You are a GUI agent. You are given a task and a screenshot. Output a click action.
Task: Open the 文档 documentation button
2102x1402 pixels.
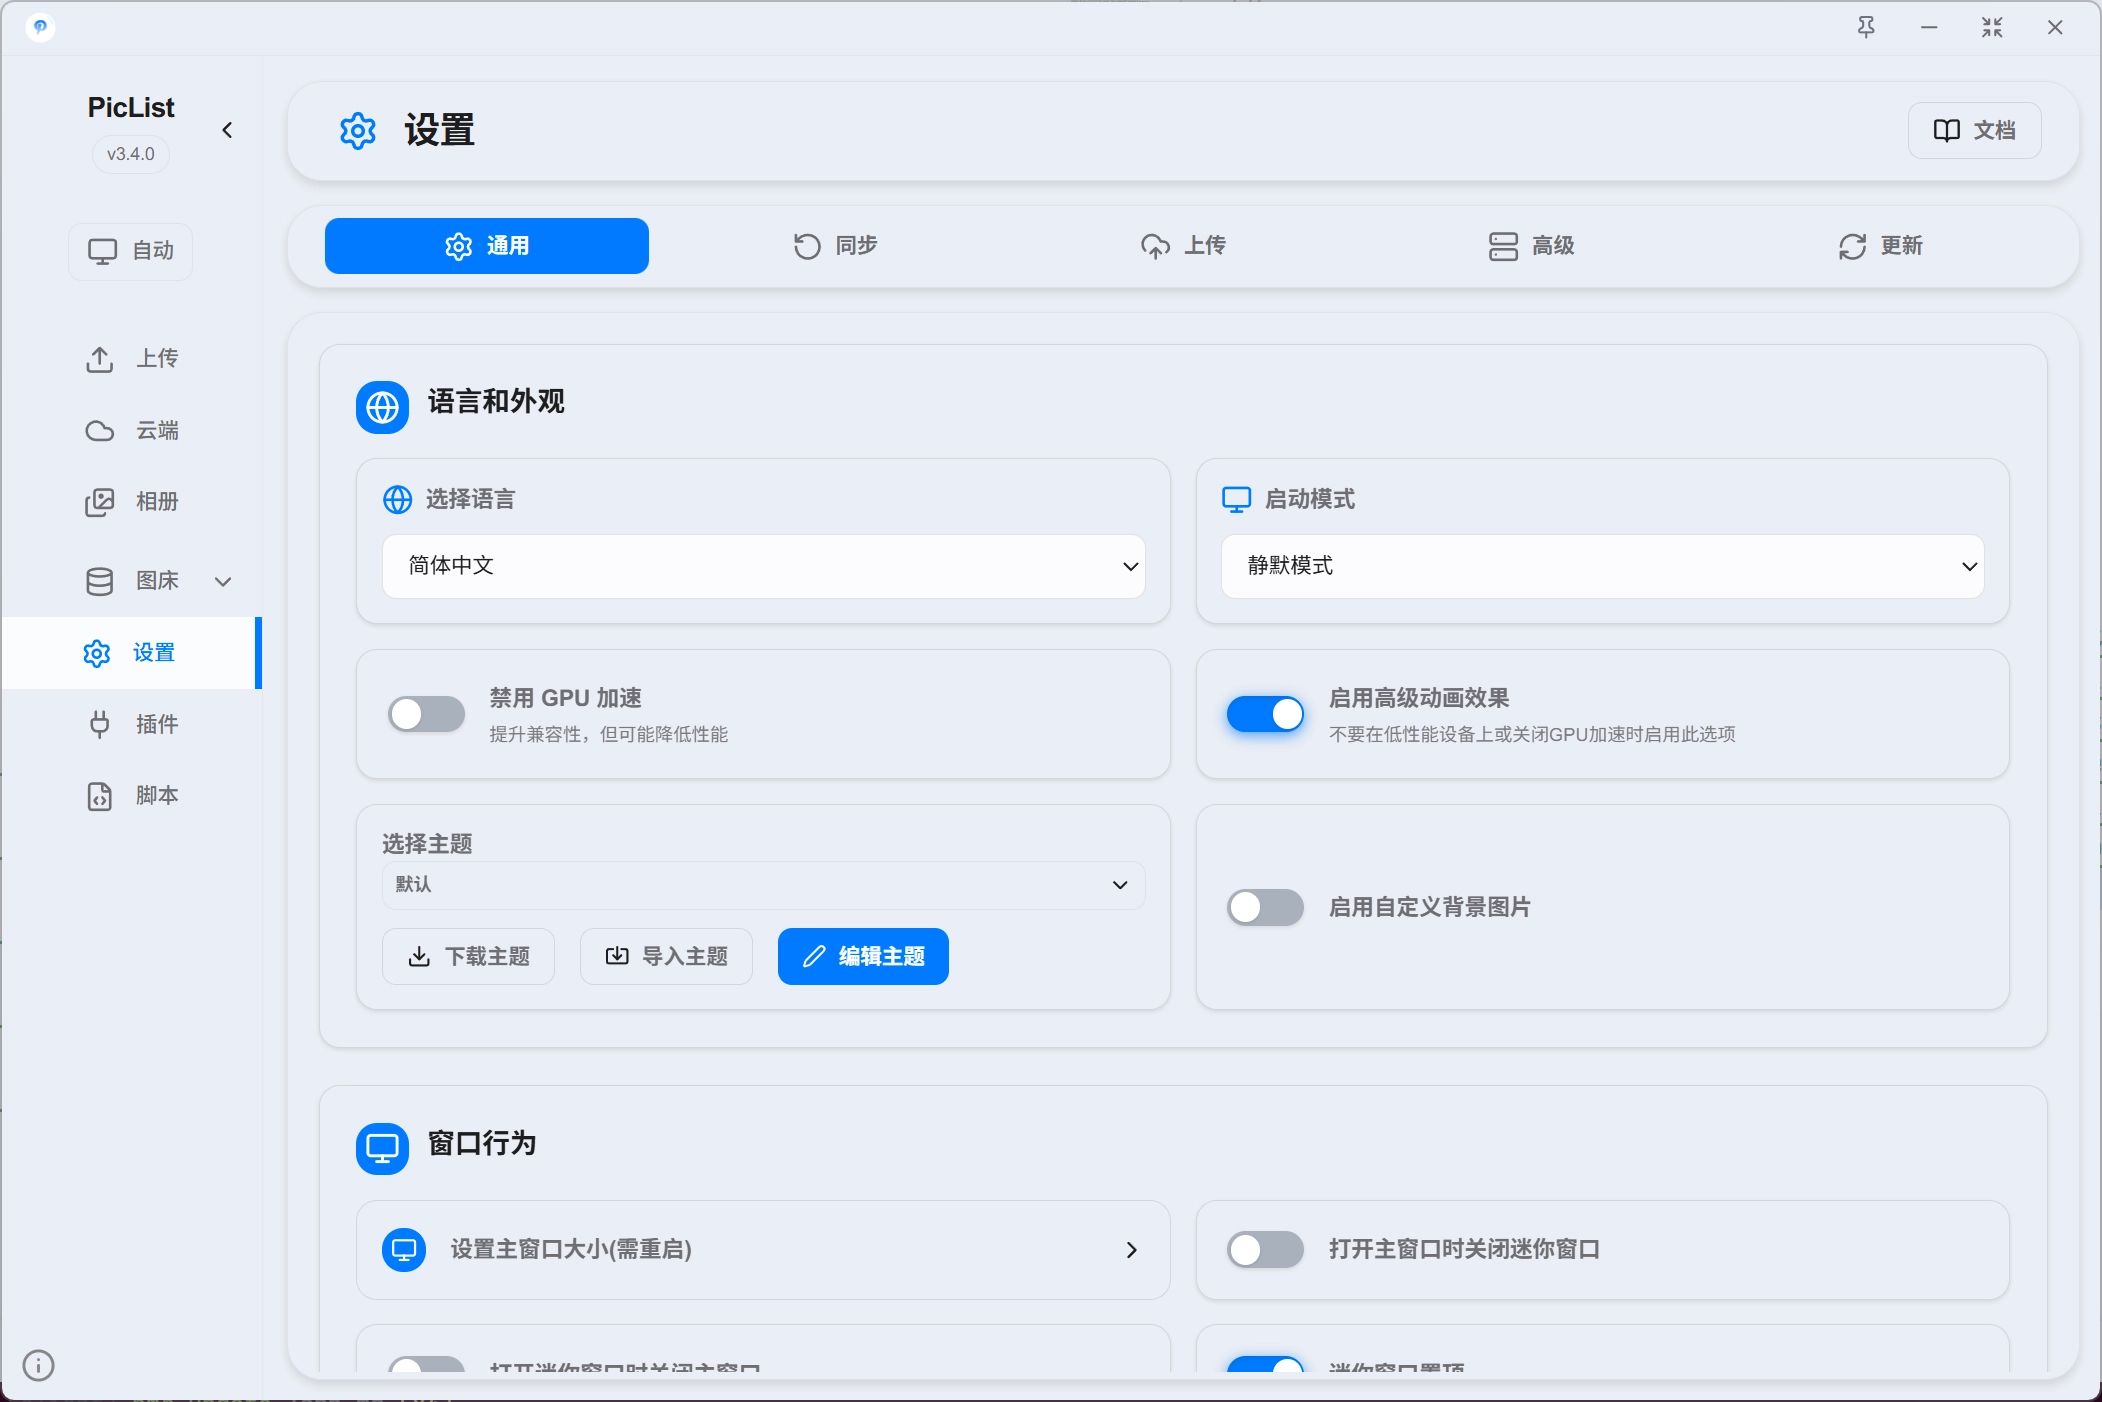pyautogui.click(x=1974, y=130)
